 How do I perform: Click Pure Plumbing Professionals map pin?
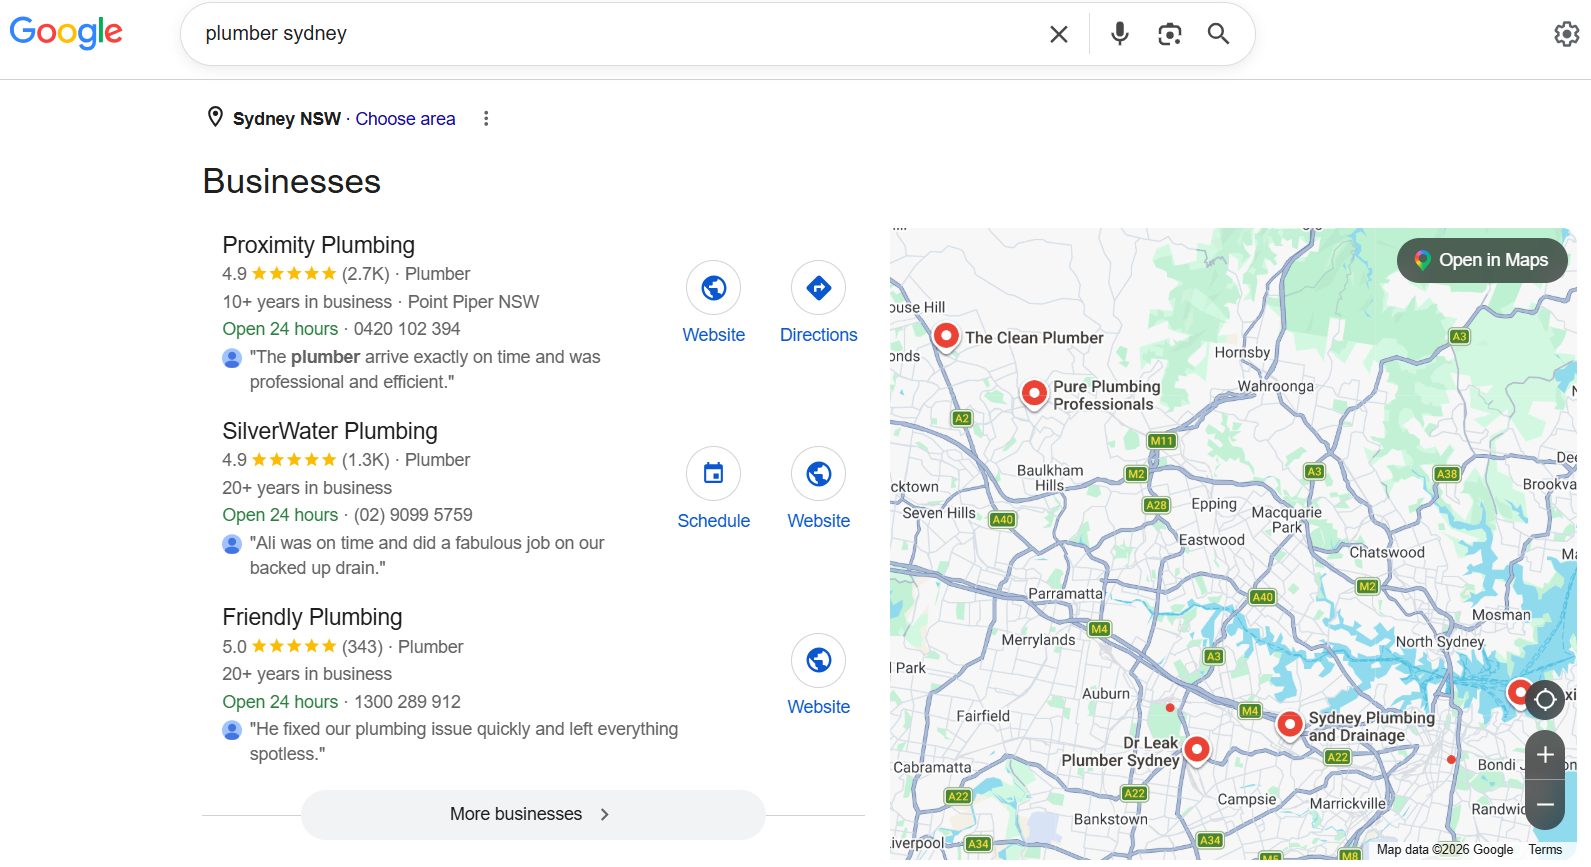click(1034, 394)
